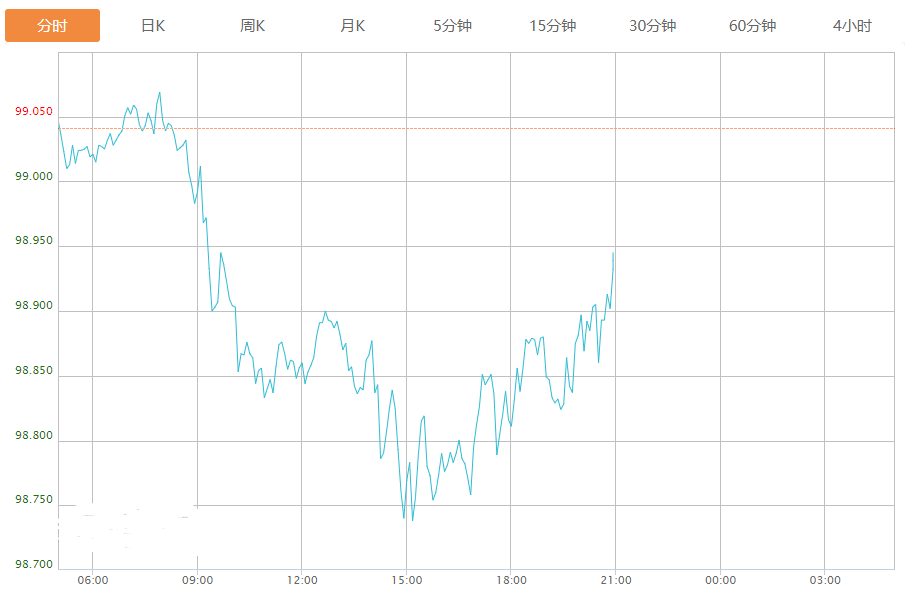
Task: Click the 21:00 time axis label
Action: click(616, 580)
